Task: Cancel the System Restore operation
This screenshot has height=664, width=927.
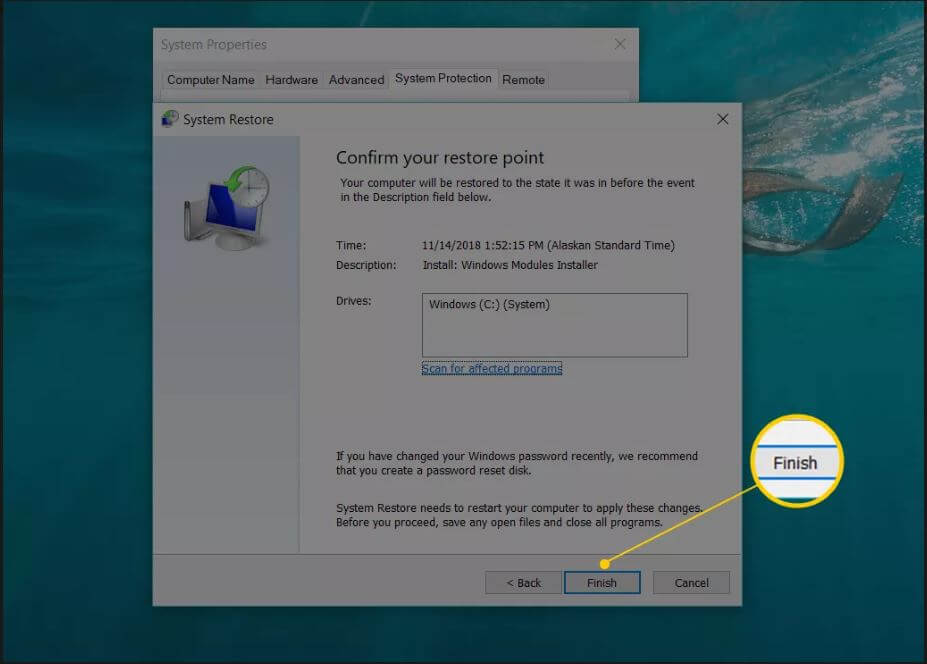Action: [691, 582]
